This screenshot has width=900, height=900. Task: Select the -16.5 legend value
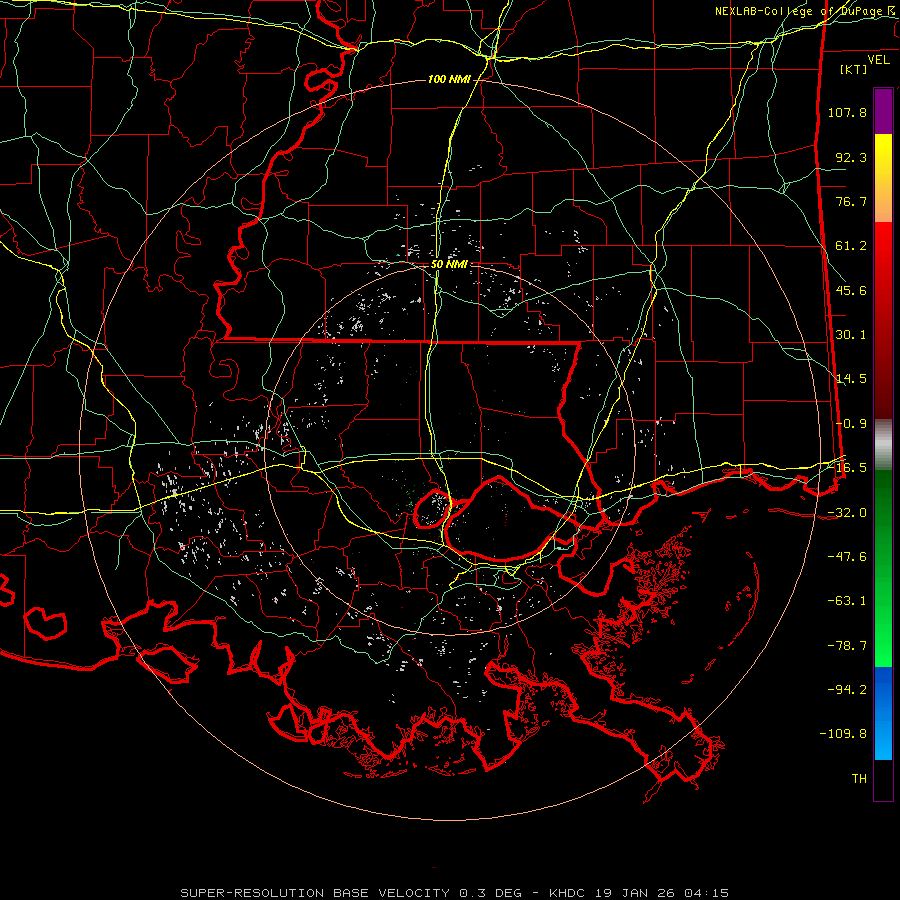click(851, 468)
